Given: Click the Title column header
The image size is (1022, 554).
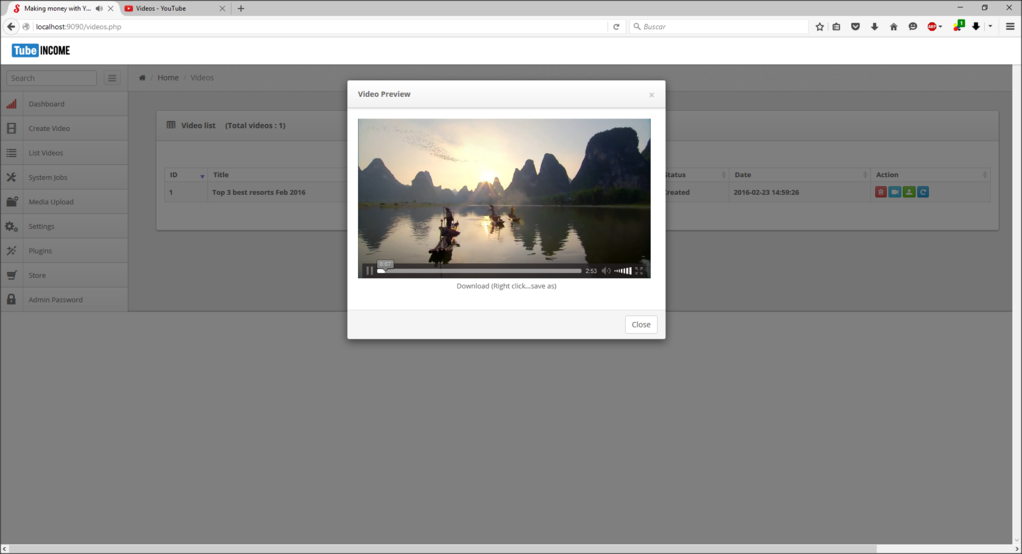Looking at the screenshot, I should (220, 175).
